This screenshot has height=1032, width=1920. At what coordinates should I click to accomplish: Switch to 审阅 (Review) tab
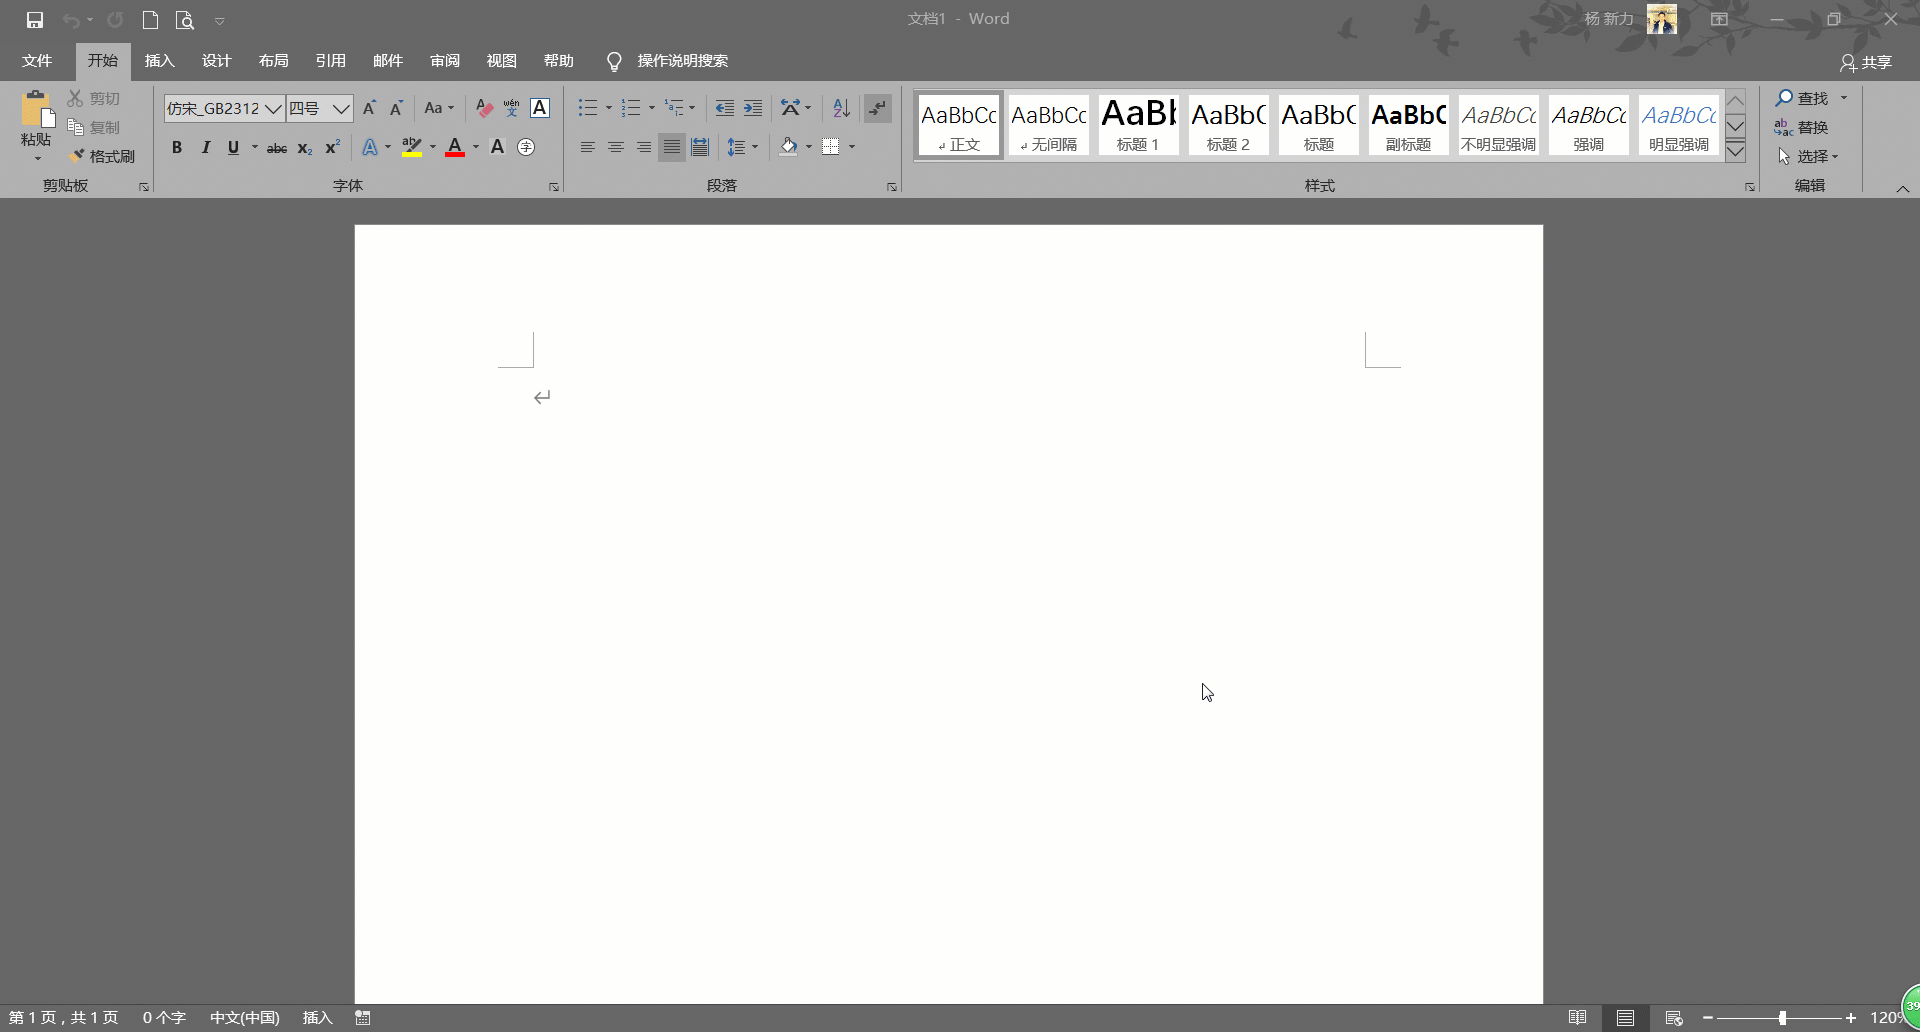445,61
